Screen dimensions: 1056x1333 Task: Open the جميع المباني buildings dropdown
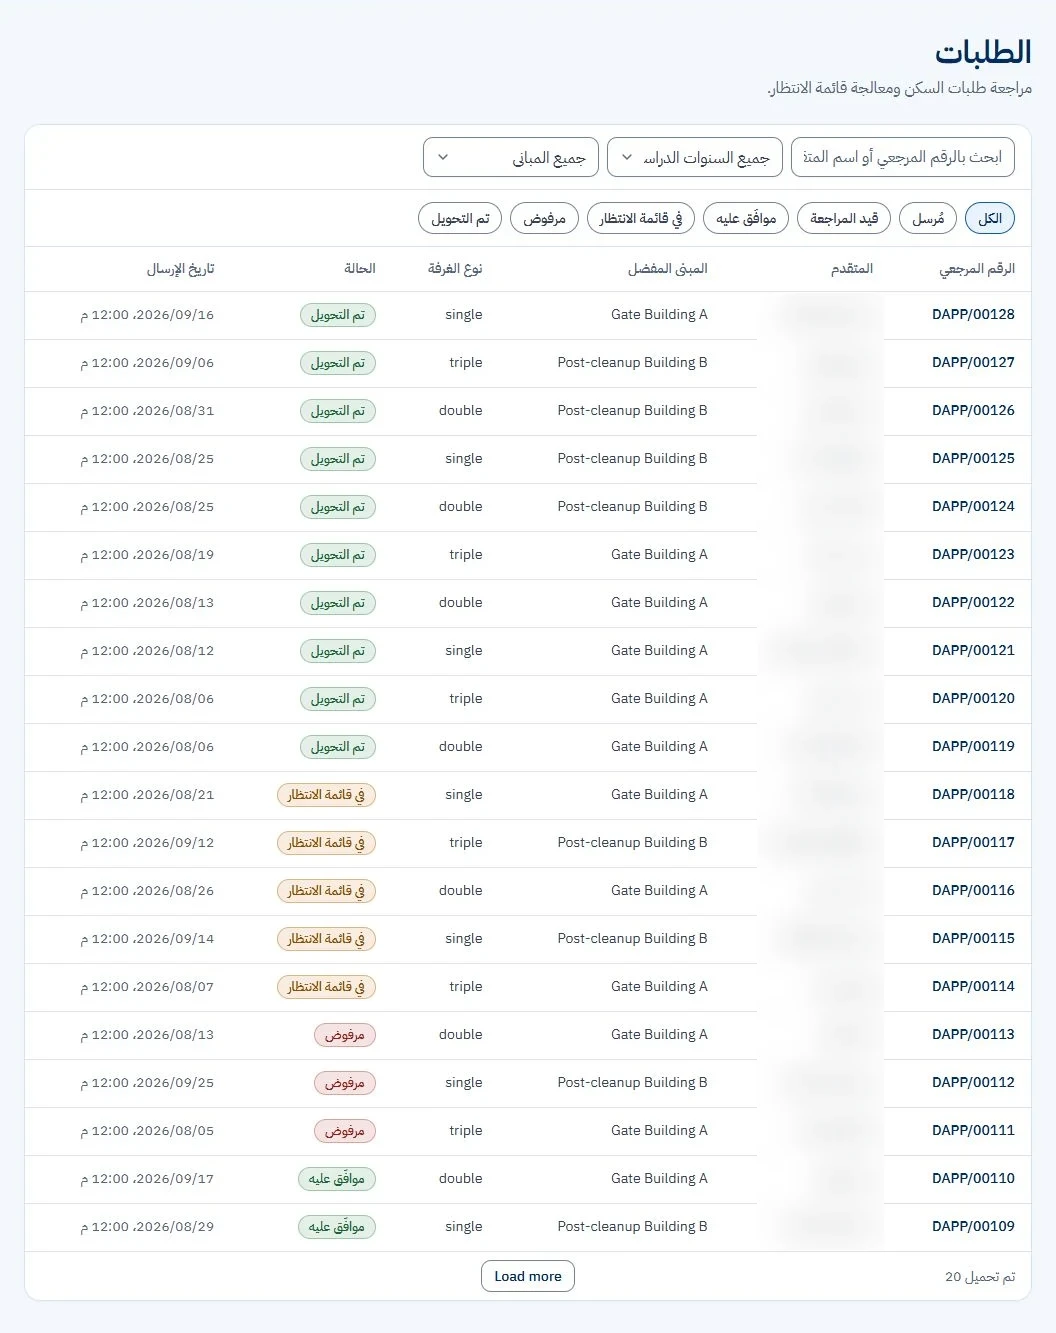511,158
